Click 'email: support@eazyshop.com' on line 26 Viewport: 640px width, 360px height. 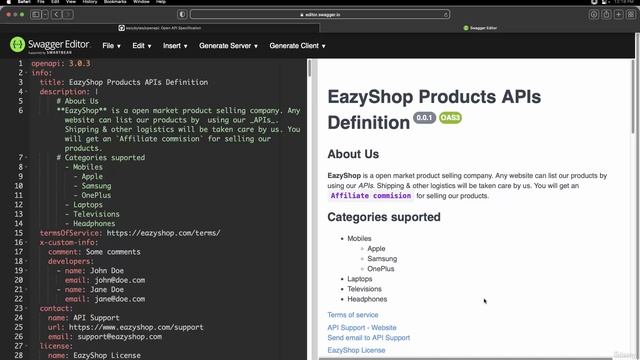(x=105, y=337)
